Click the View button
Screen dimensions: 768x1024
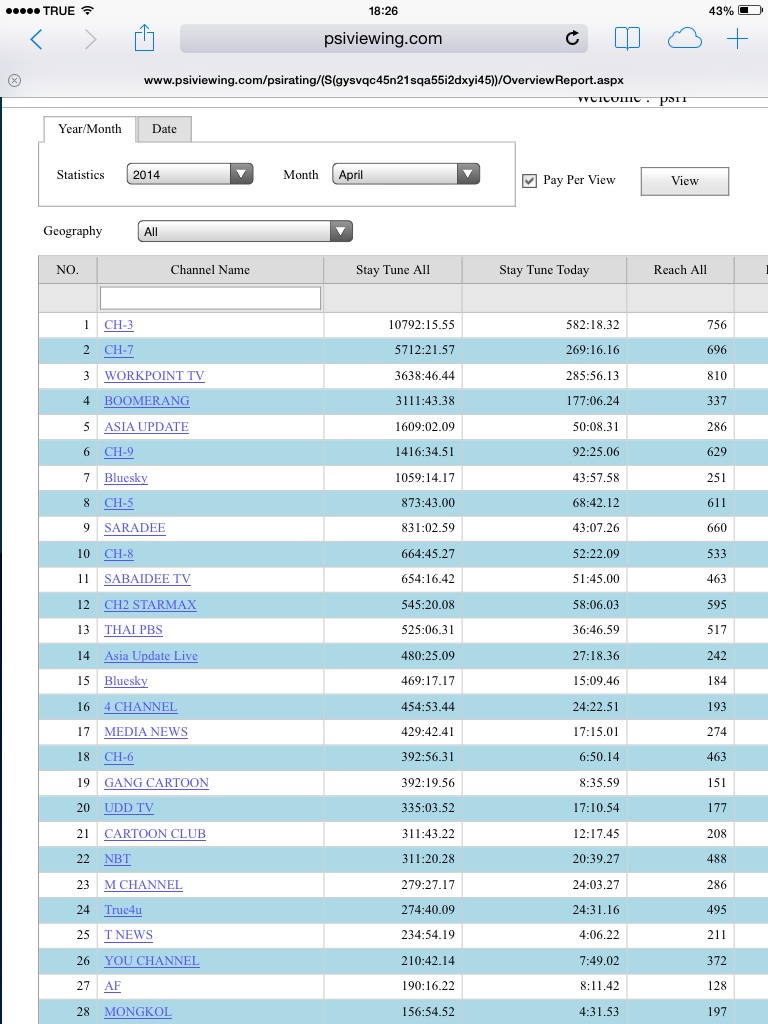[684, 181]
